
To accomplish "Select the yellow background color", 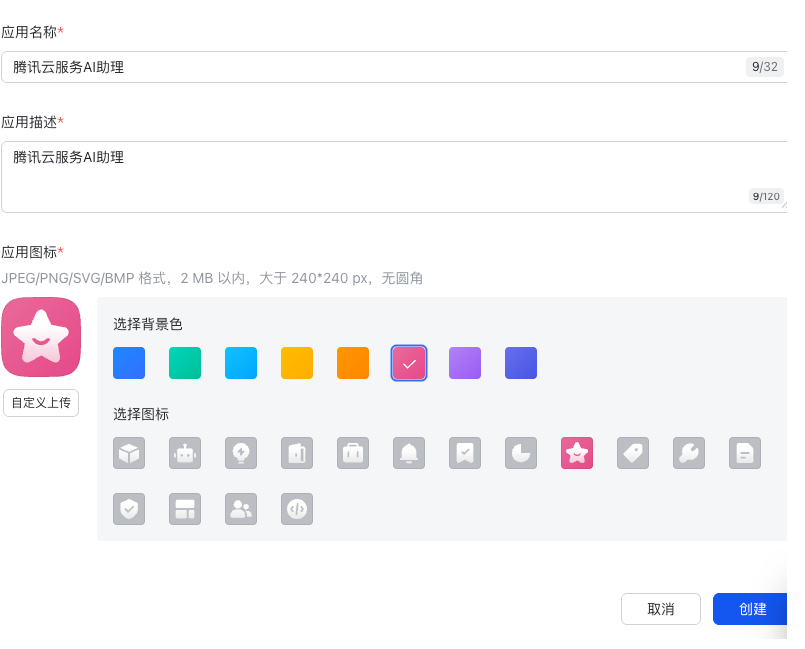I will 297,363.
